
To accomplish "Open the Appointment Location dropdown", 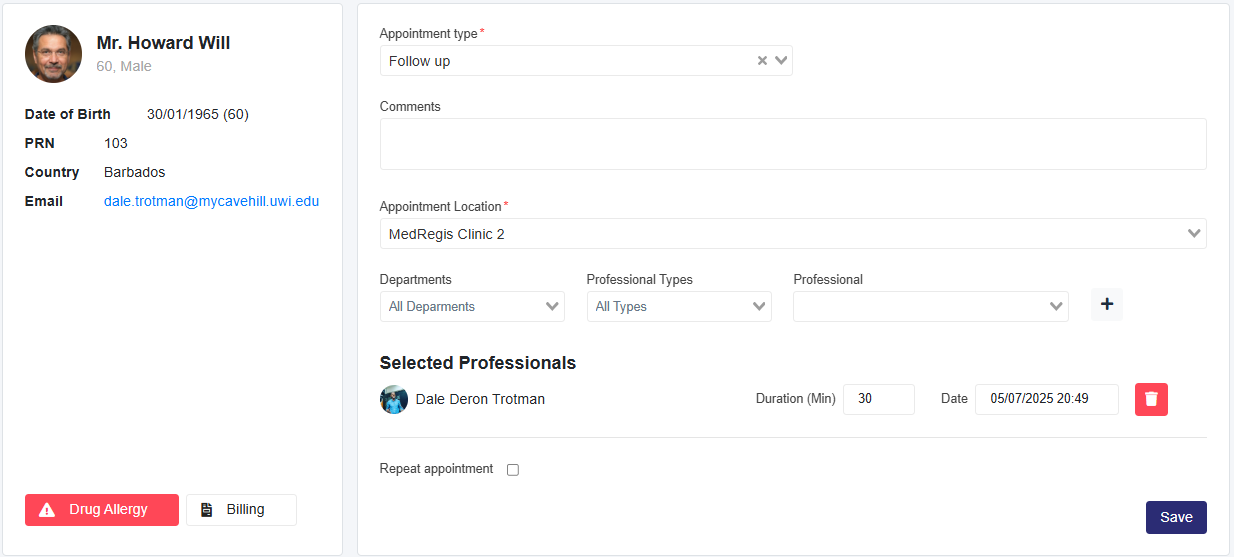I will point(792,234).
